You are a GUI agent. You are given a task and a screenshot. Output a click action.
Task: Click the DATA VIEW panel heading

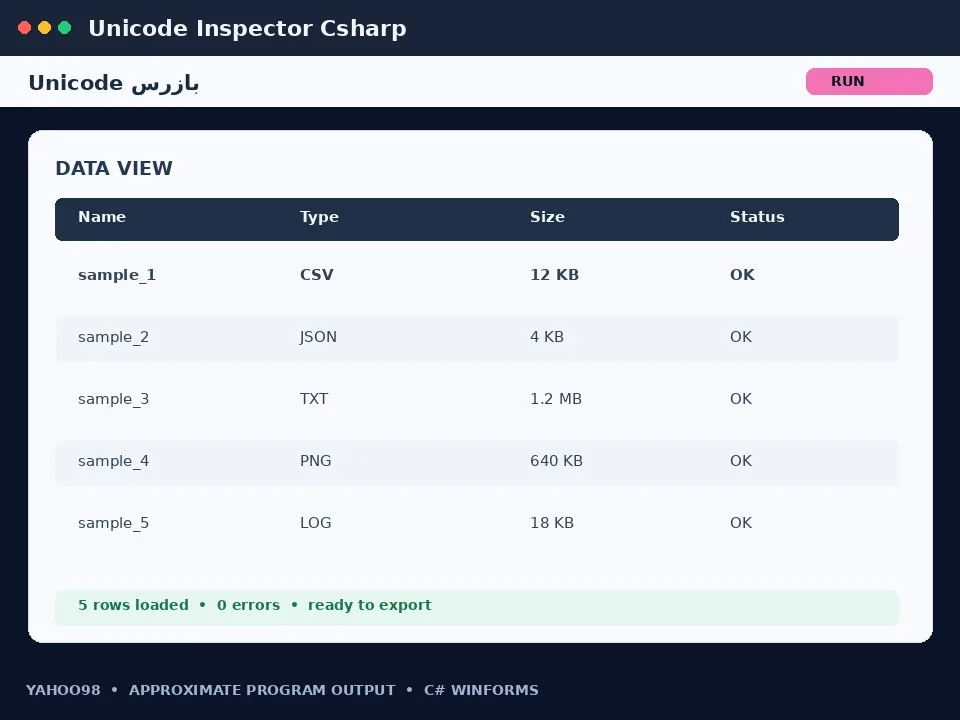point(114,168)
